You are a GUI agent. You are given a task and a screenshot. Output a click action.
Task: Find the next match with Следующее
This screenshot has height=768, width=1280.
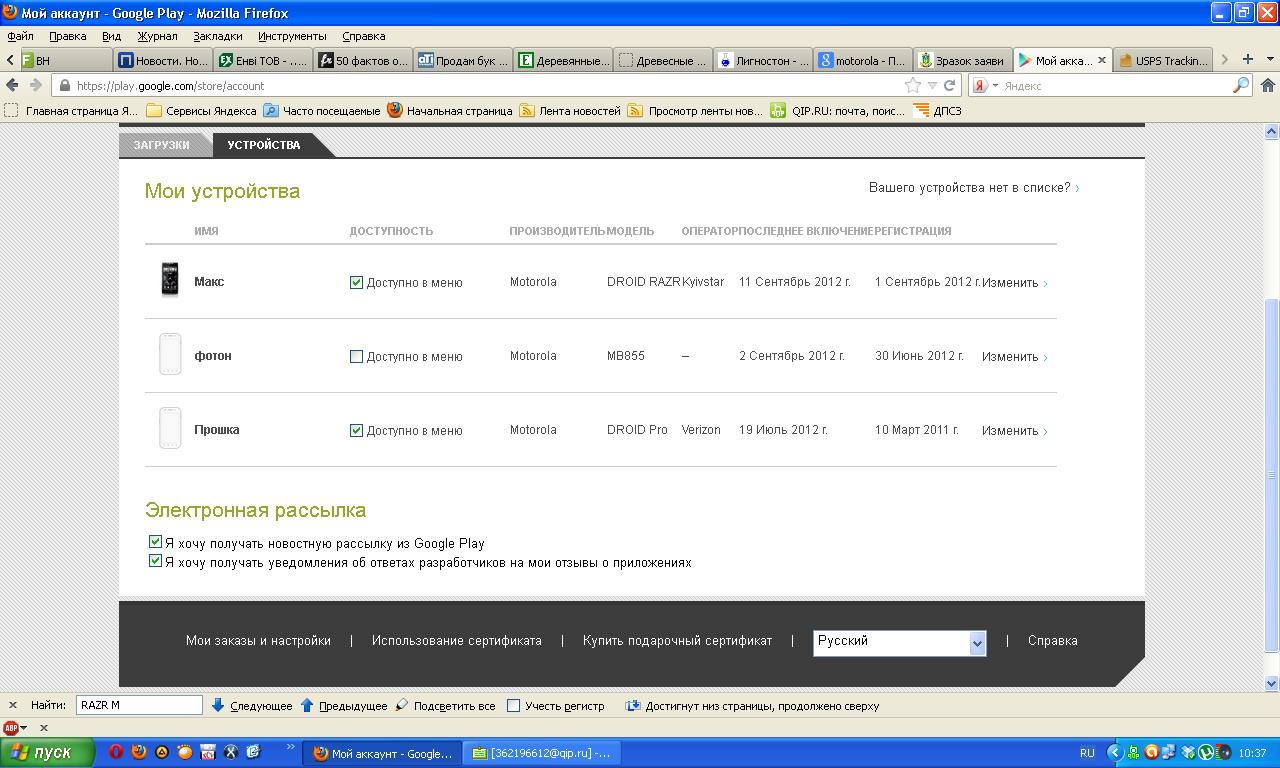[252, 705]
